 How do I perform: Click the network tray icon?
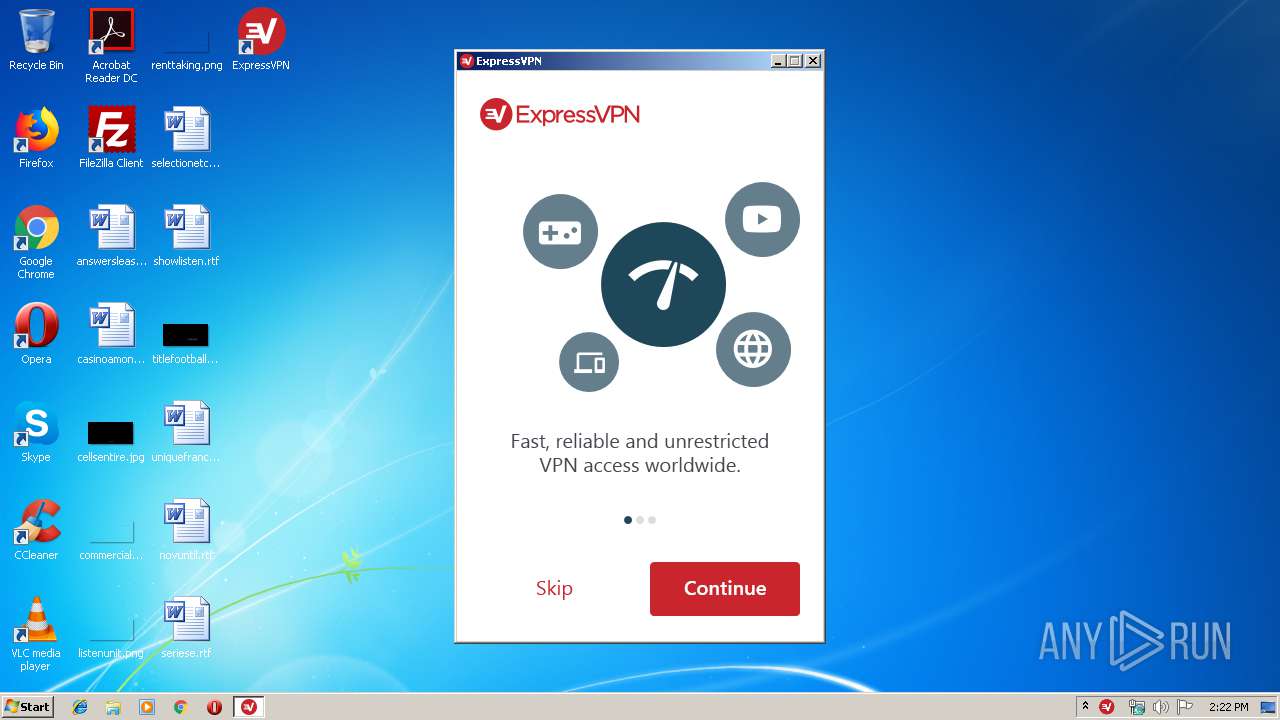1136,707
